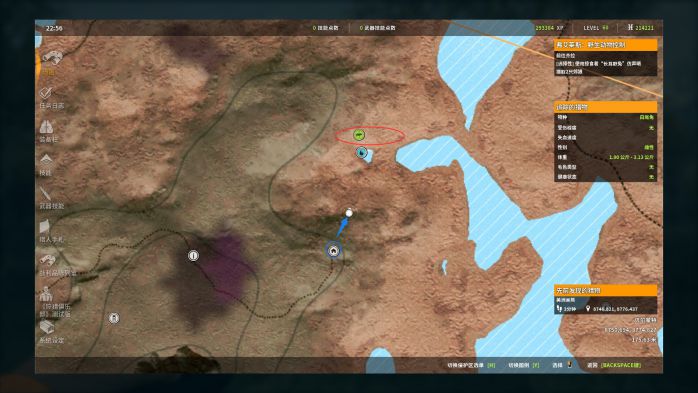Toggle the reserve menu [H] option

[x=471, y=365]
